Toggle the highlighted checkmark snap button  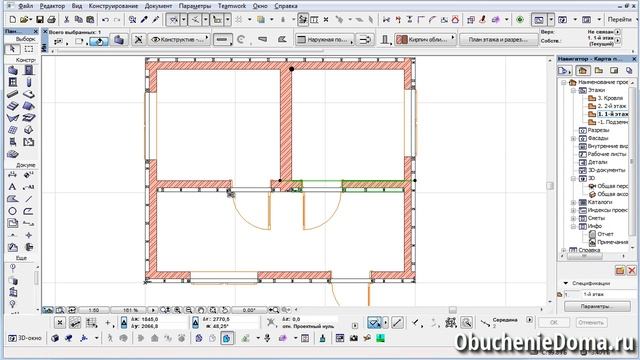[x=374, y=323]
